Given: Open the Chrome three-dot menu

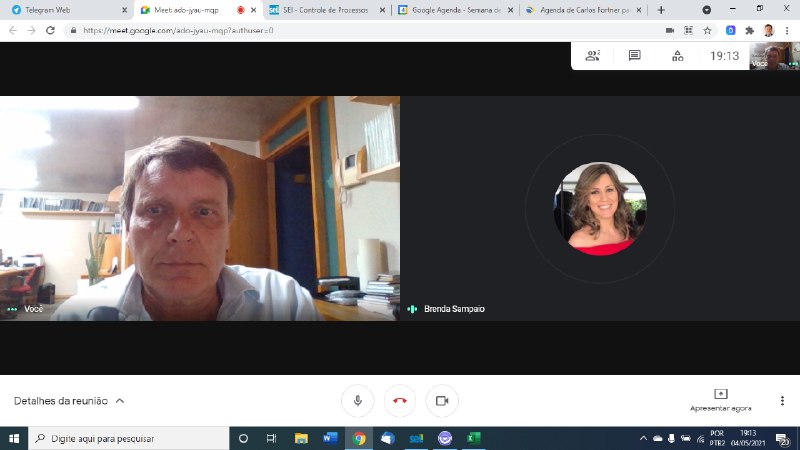Looking at the screenshot, I should [x=787, y=31].
